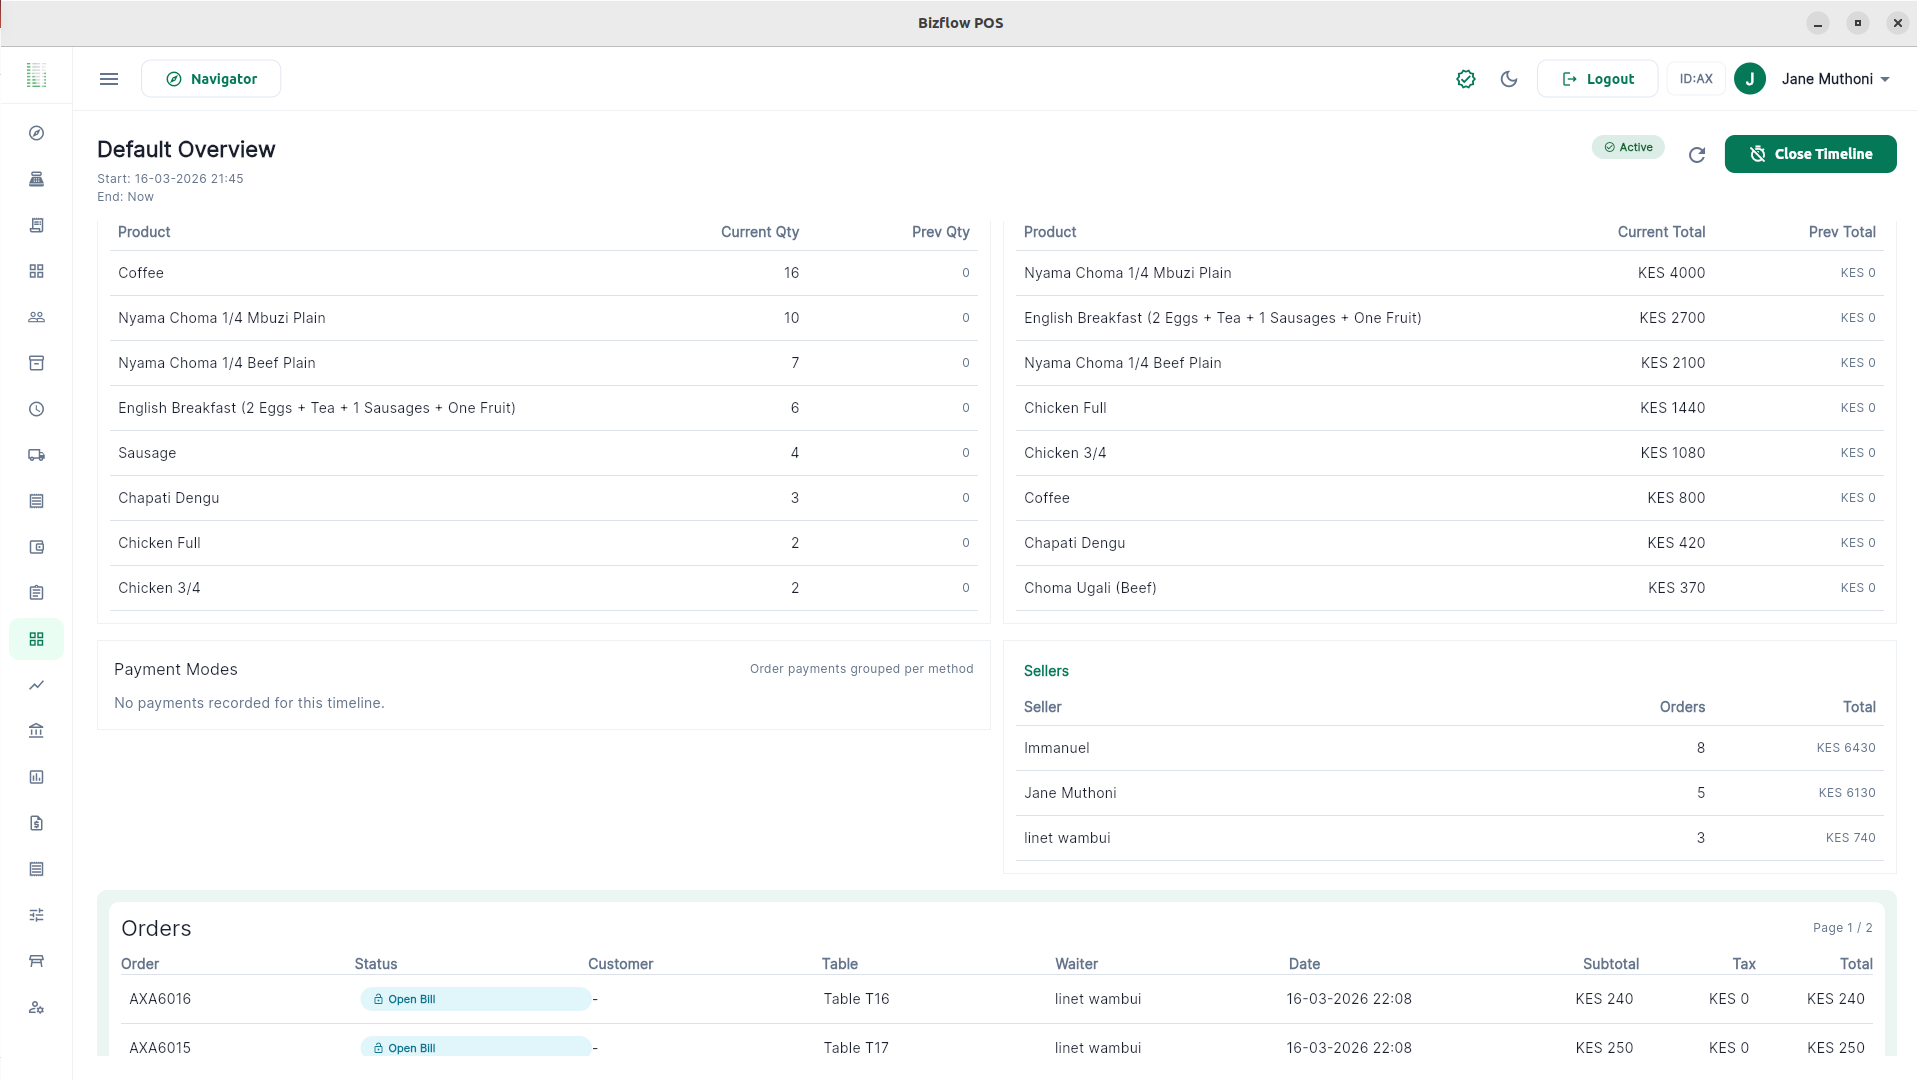Image resolution: width=1917 pixels, height=1080 pixels.
Task: Click the wallet icon in sidebar
Action: point(37,547)
